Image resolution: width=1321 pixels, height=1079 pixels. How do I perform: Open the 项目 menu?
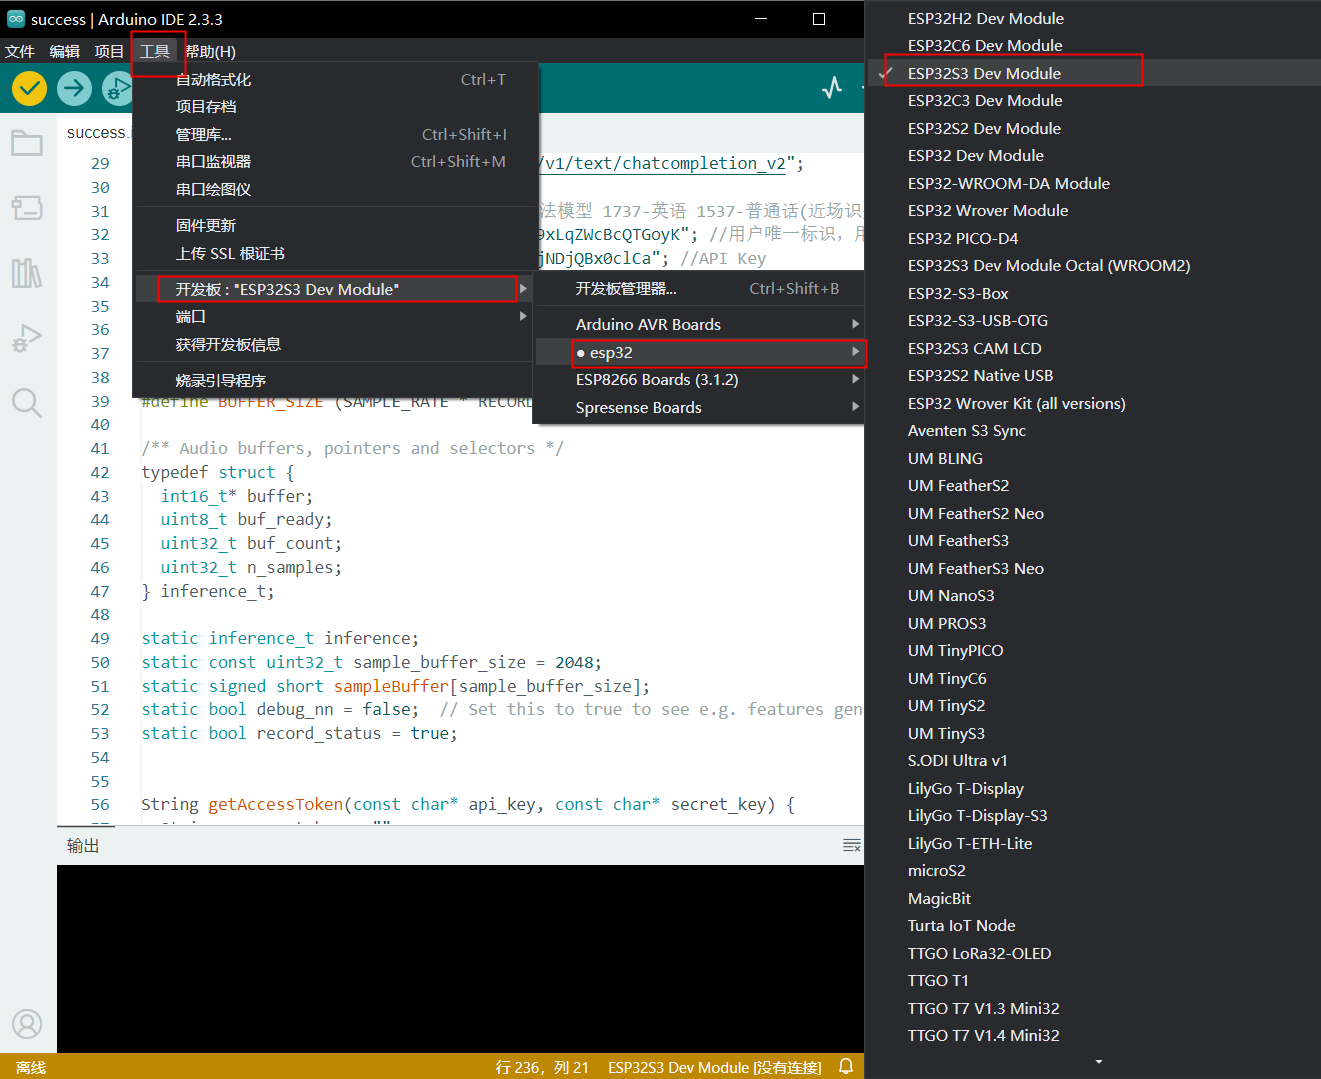point(109,51)
